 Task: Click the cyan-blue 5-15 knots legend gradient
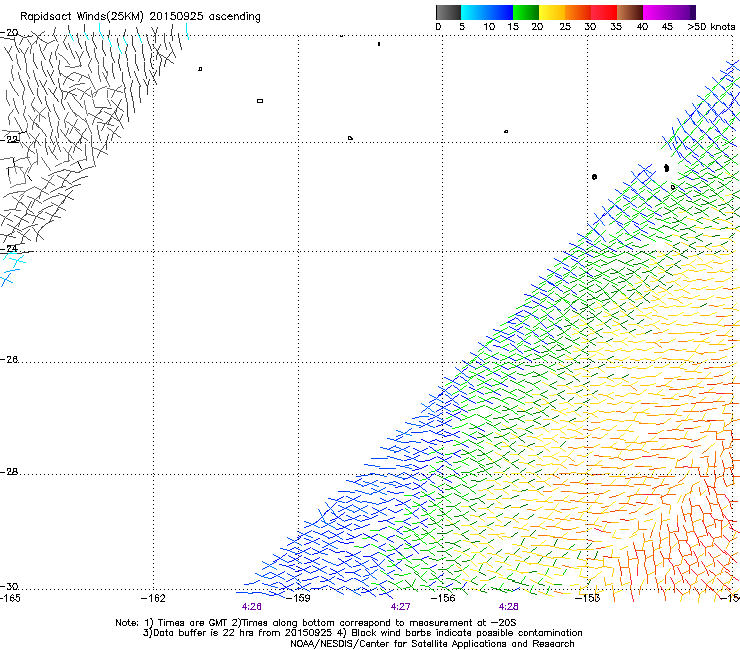click(487, 12)
